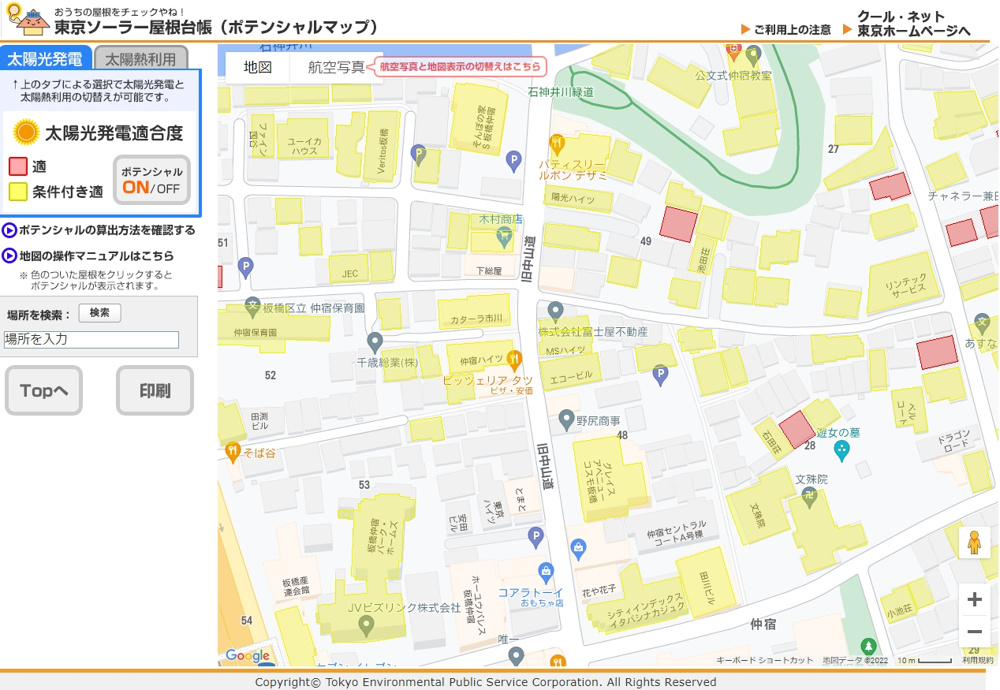
Task: Click the 板橋区立 仲宿保育園 school marker
Action: pyautogui.click(x=253, y=307)
